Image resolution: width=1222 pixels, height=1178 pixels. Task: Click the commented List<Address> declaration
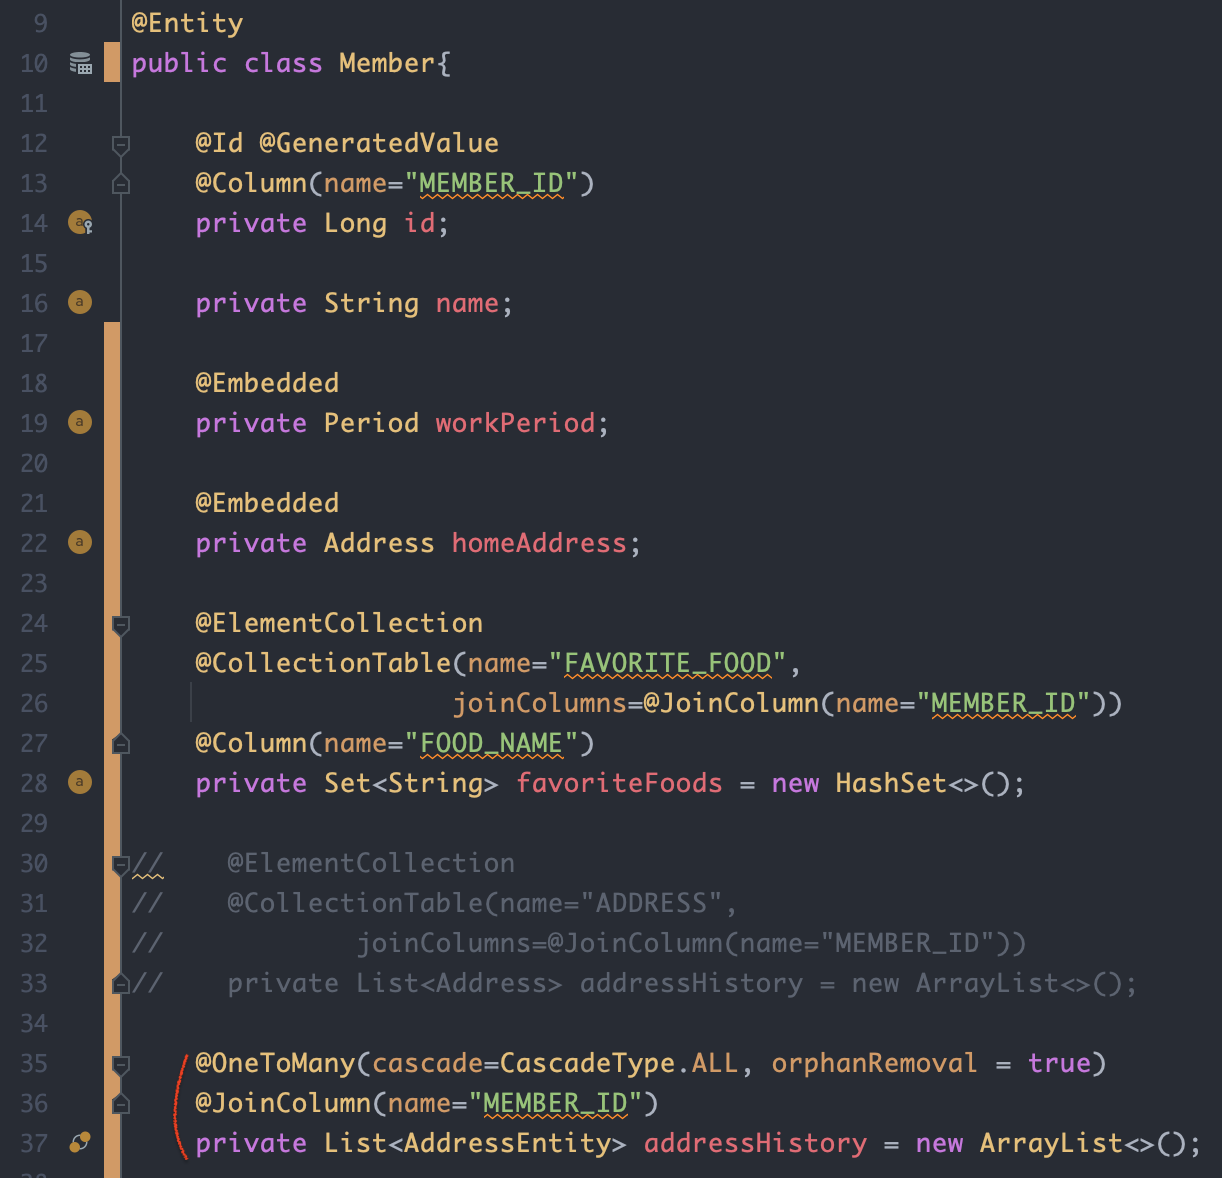coord(459,983)
